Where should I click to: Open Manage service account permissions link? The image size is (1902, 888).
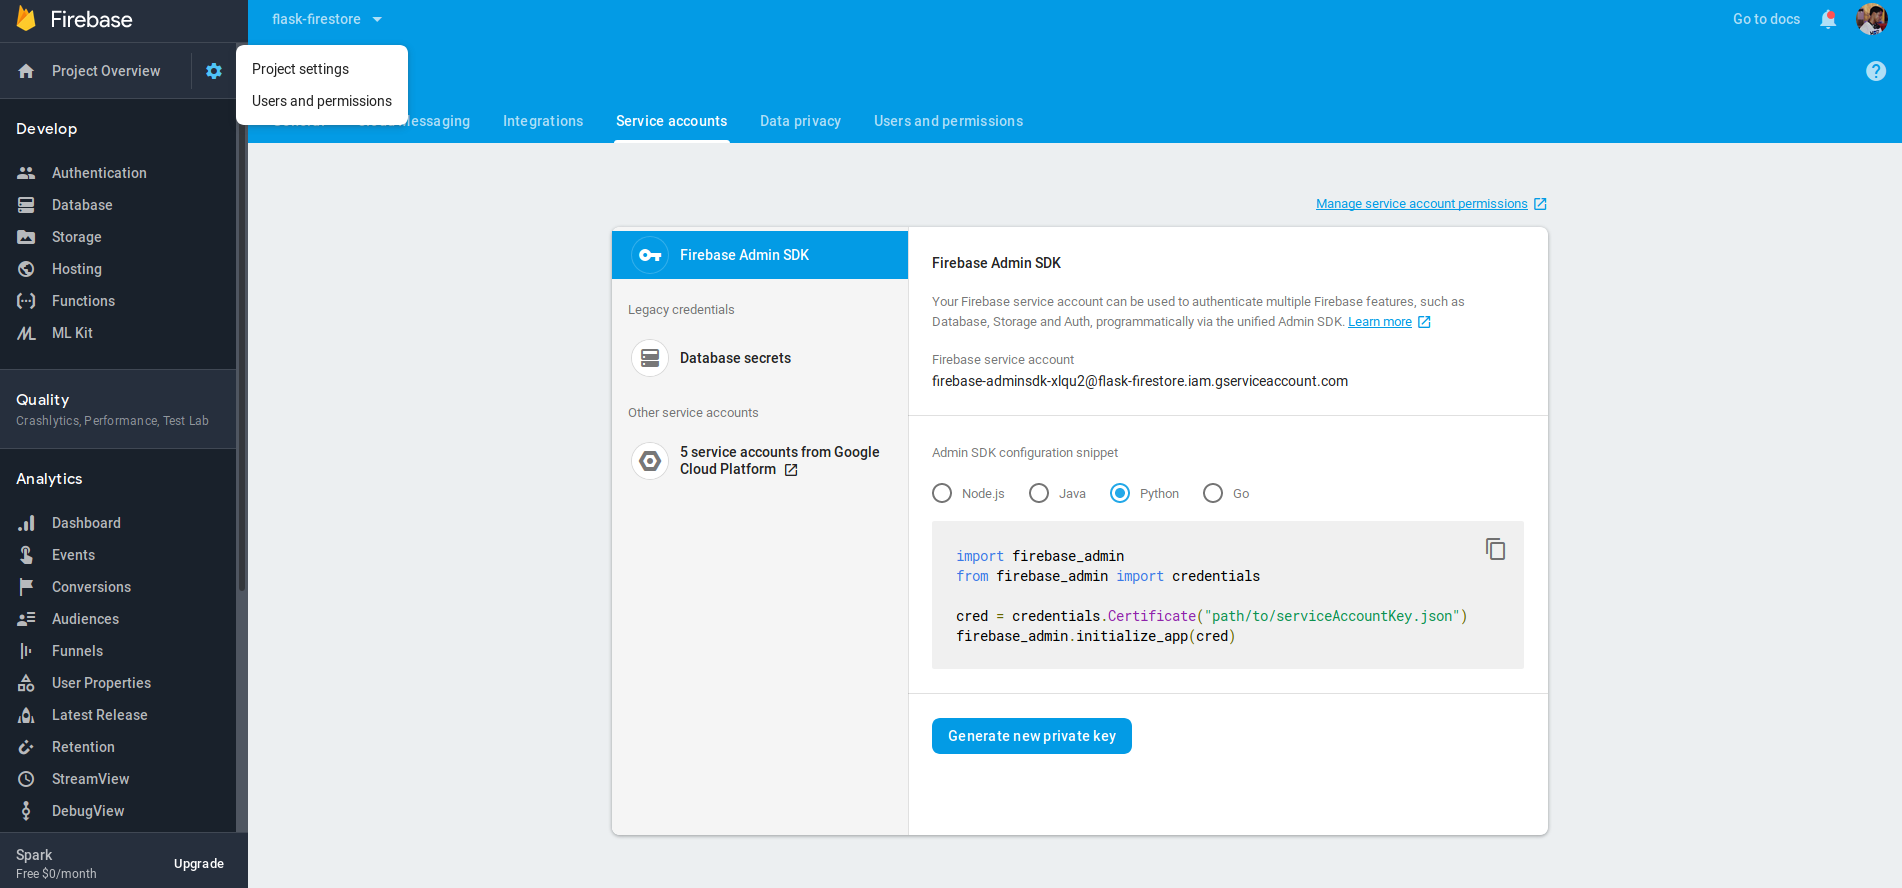point(1431,204)
